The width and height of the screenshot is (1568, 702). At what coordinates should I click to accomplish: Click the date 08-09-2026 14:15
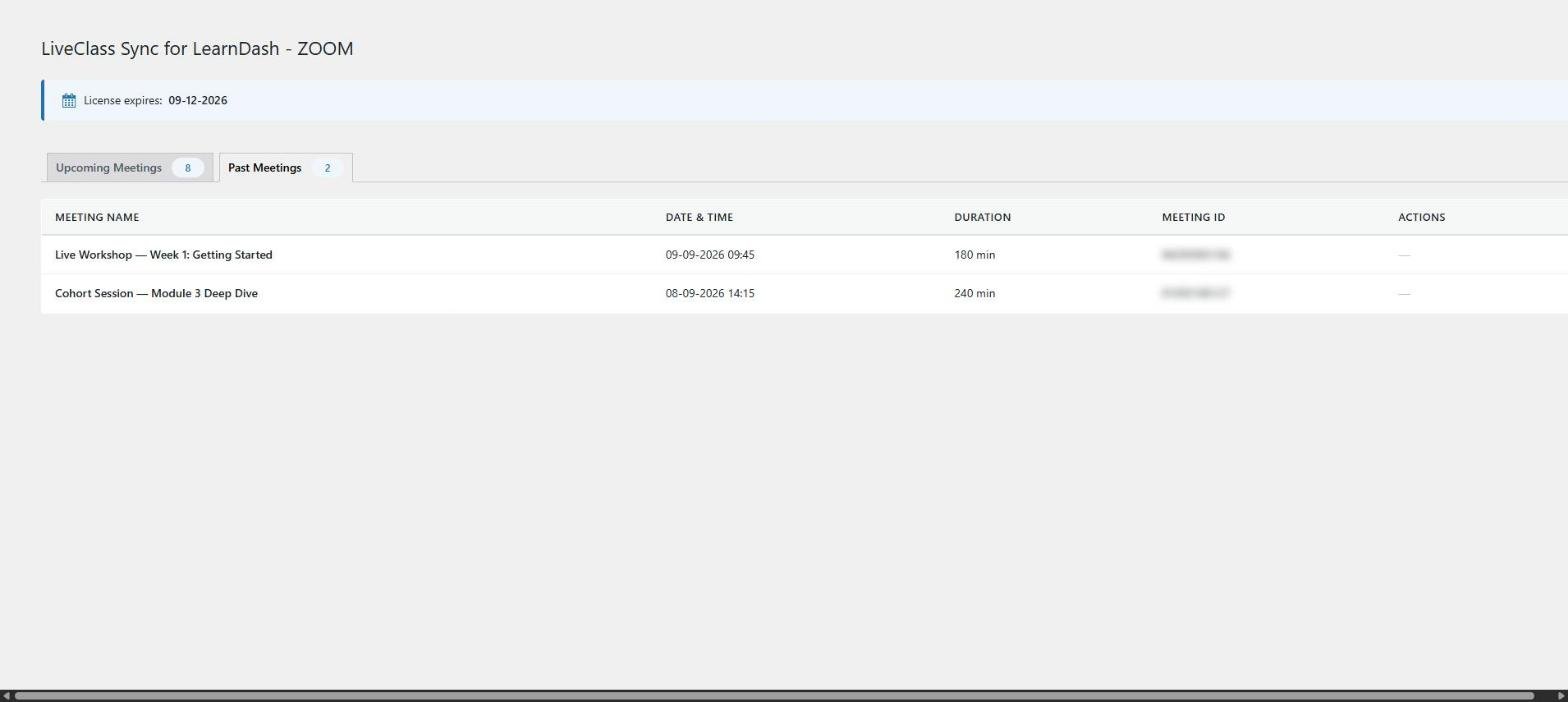coord(710,293)
